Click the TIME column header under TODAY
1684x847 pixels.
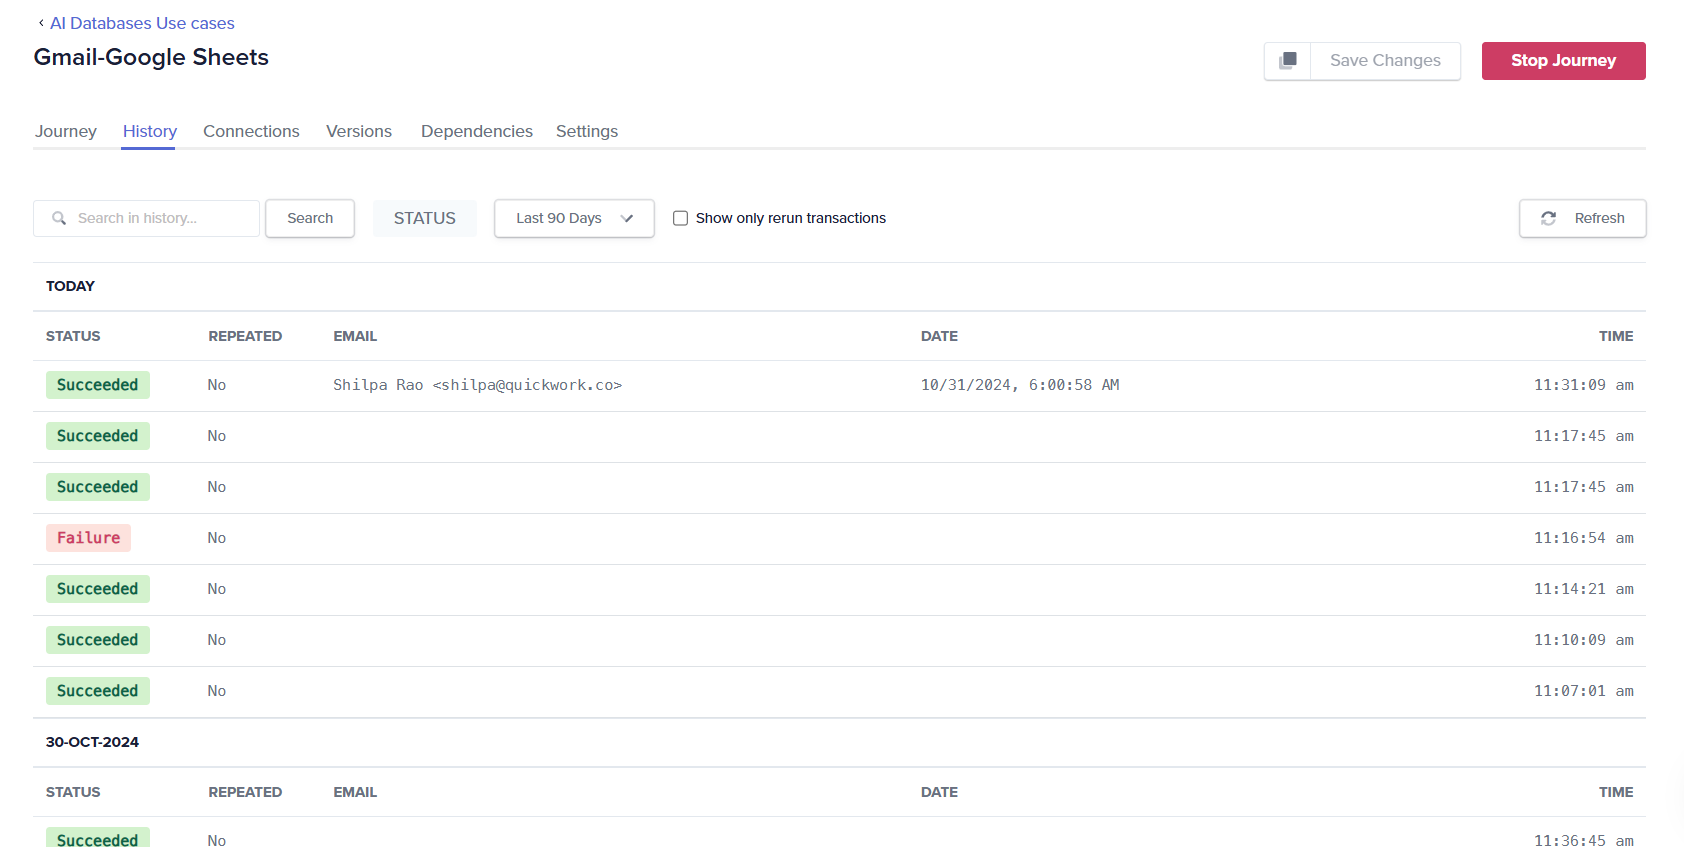pyautogui.click(x=1616, y=336)
